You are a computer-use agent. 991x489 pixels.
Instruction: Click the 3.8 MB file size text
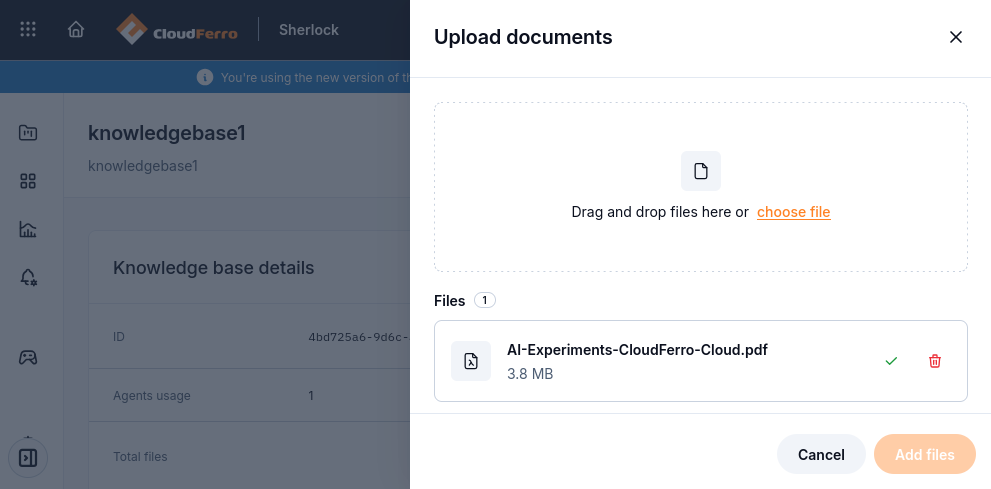(530, 374)
